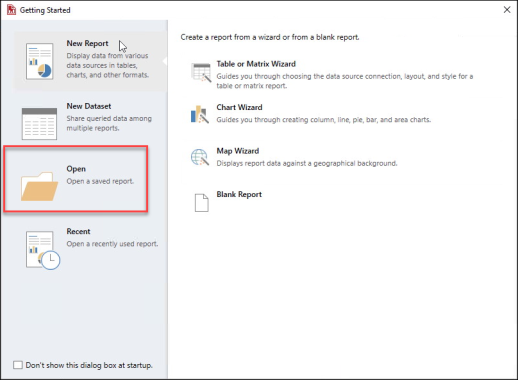The image size is (518, 380).
Task: Click 'Guides you through choosing the data source' text
Action: (x=345, y=81)
